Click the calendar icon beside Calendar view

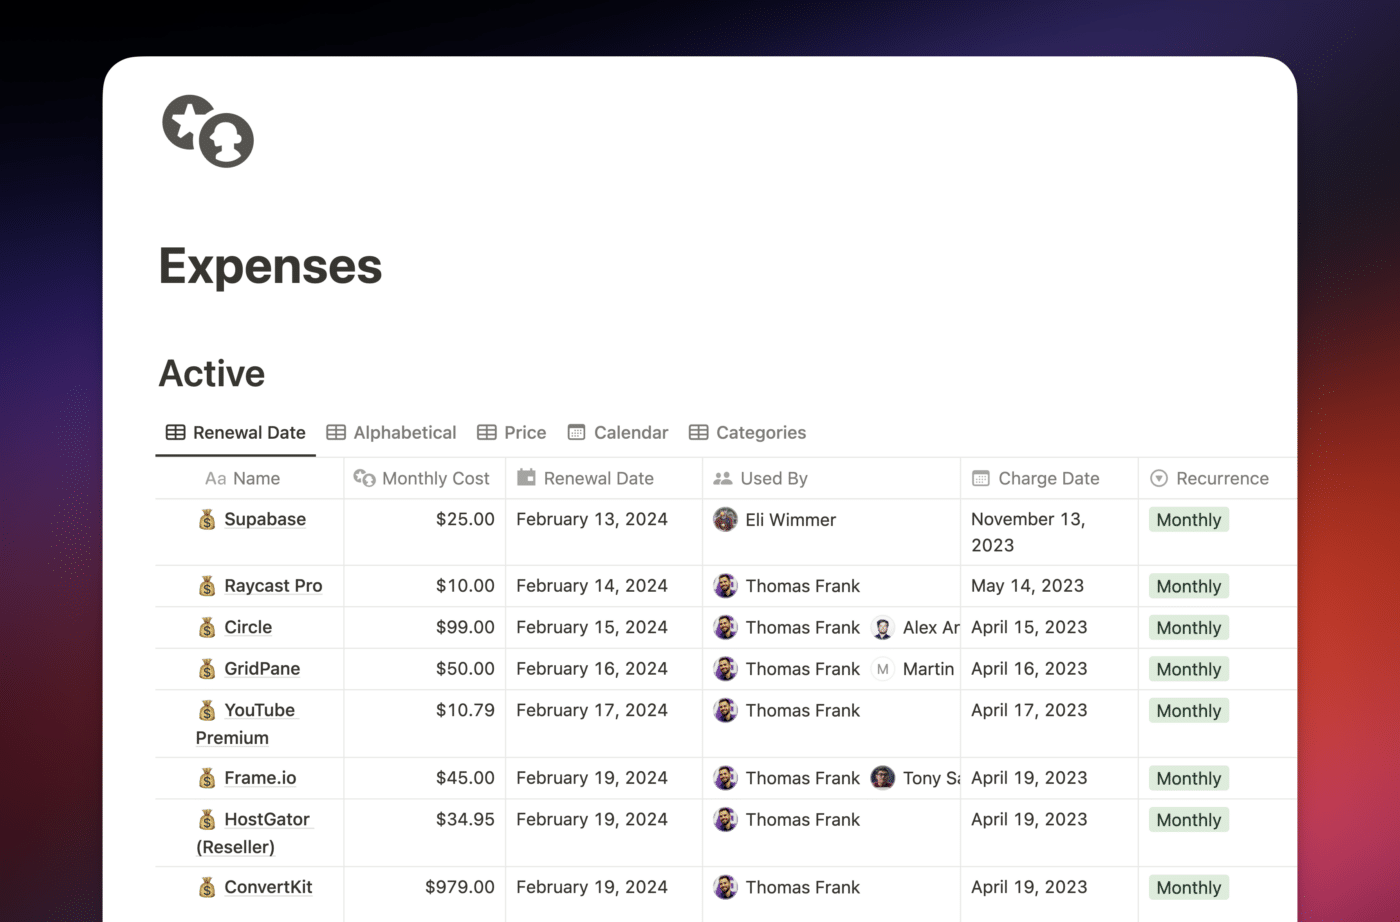577,432
